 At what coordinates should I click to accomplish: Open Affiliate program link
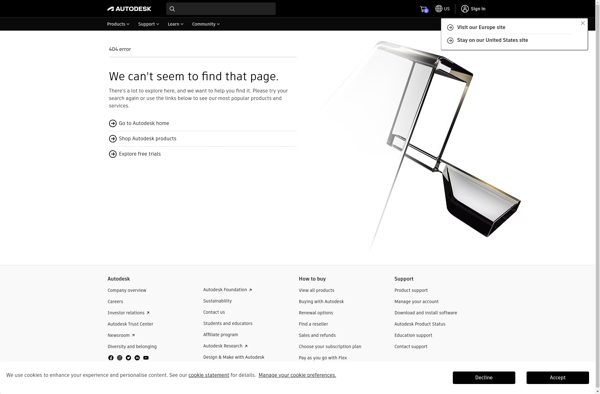point(220,335)
